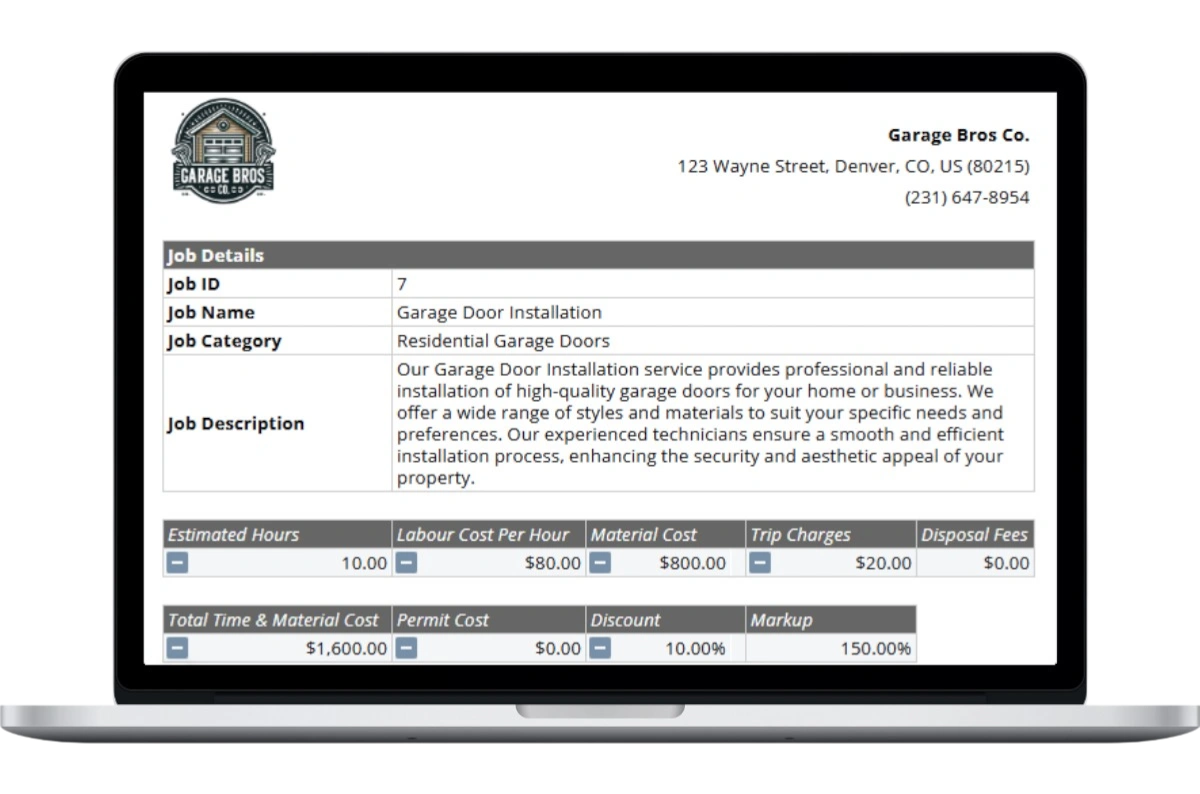Image resolution: width=1200 pixels, height=794 pixels.
Task: Click the $1,600.00 total cost value
Action: pos(346,648)
